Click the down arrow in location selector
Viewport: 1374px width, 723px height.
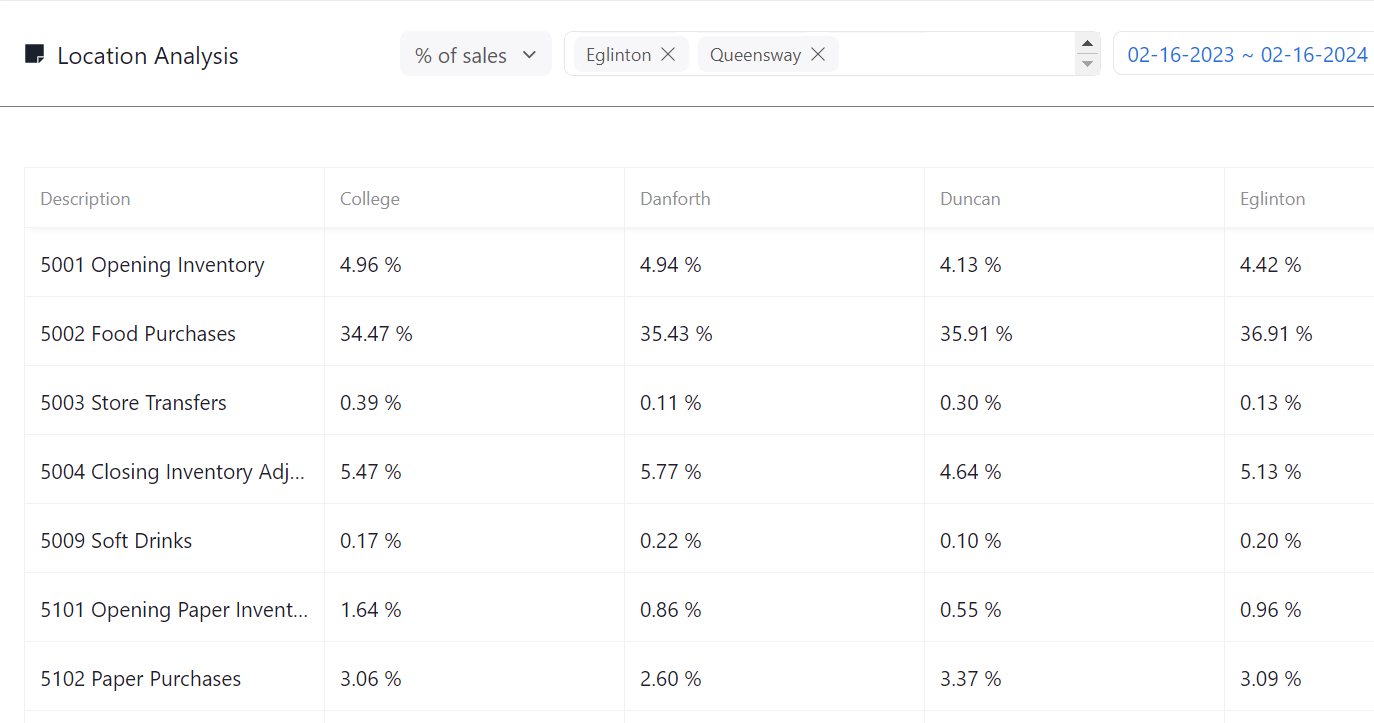[x=1087, y=64]
